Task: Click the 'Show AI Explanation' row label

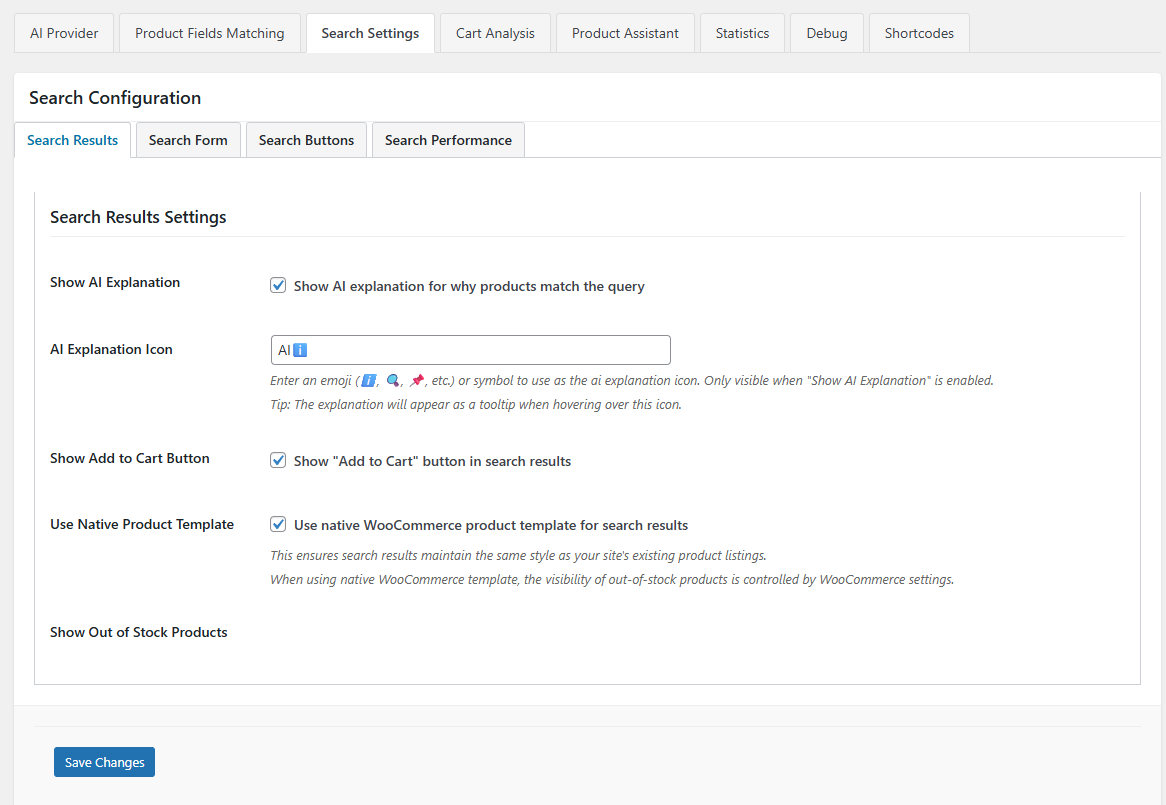Action: (115, 282)
